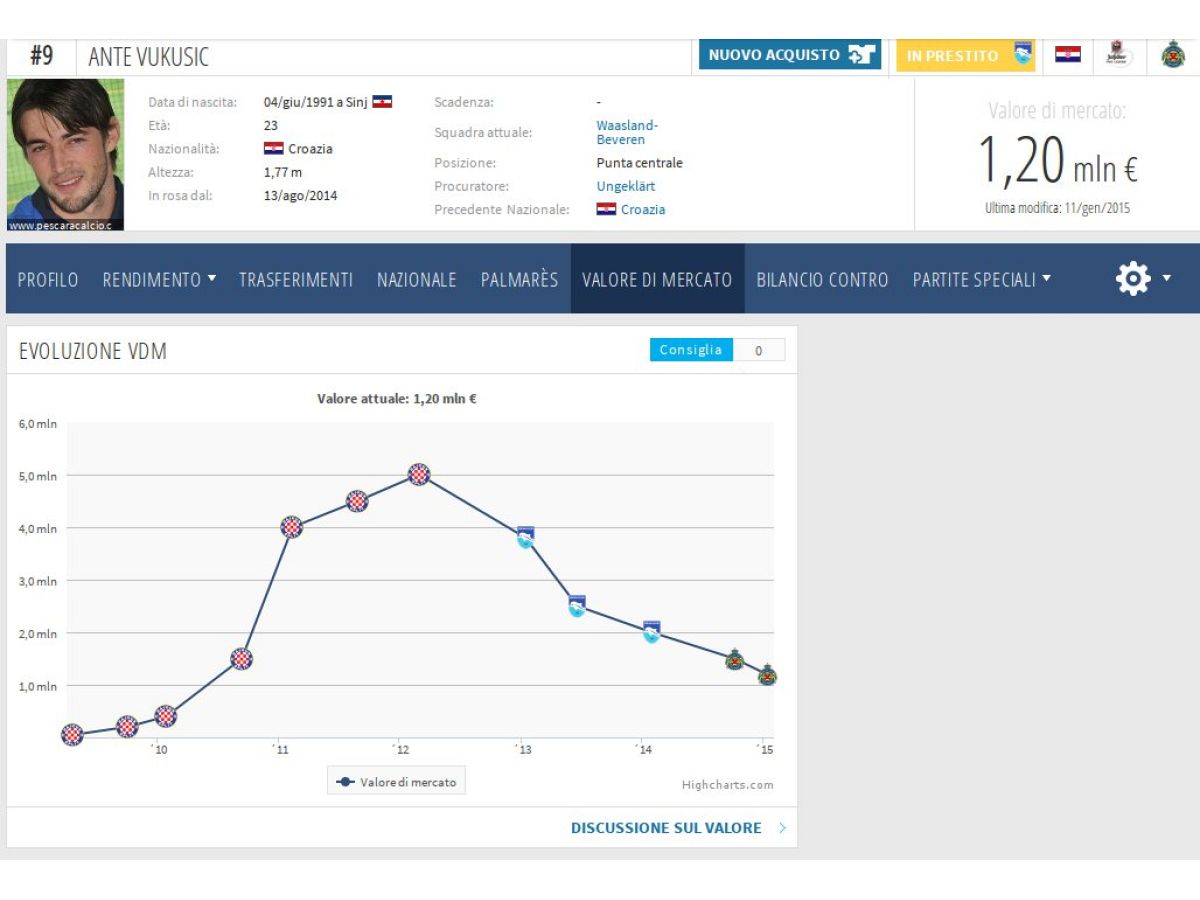Click the Jupiler league logo icon
Screen dimensions: 1200x900
[x=1120, y=54]
